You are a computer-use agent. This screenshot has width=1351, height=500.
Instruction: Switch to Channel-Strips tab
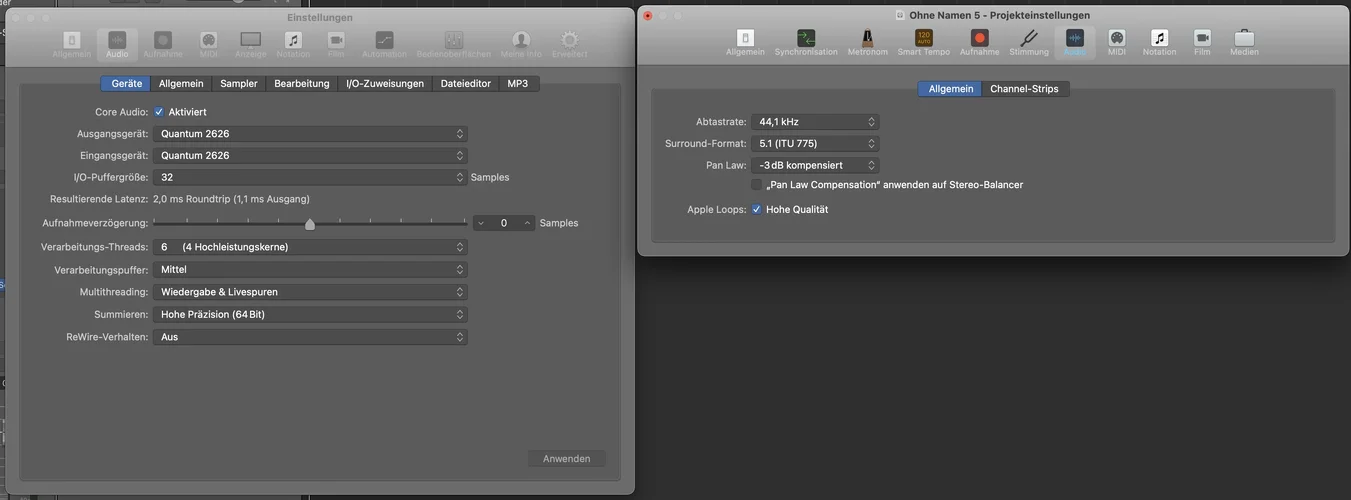point(1025,89)
